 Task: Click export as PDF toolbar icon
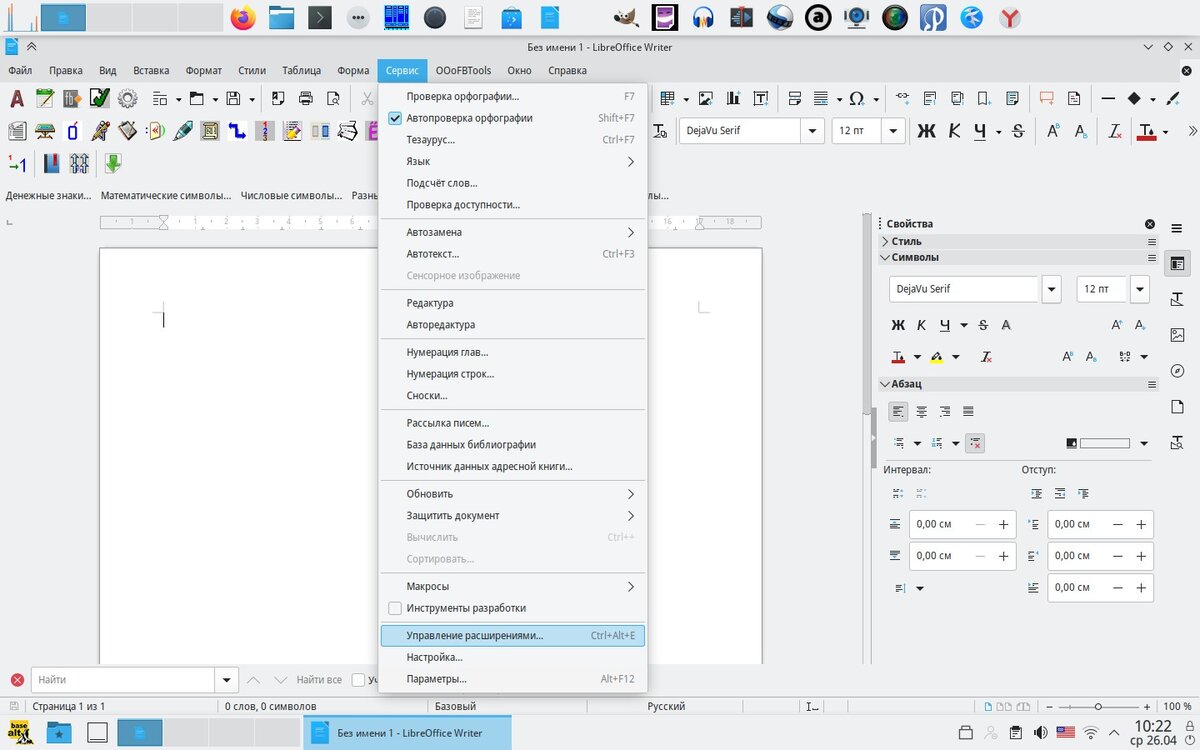[278, 98]
